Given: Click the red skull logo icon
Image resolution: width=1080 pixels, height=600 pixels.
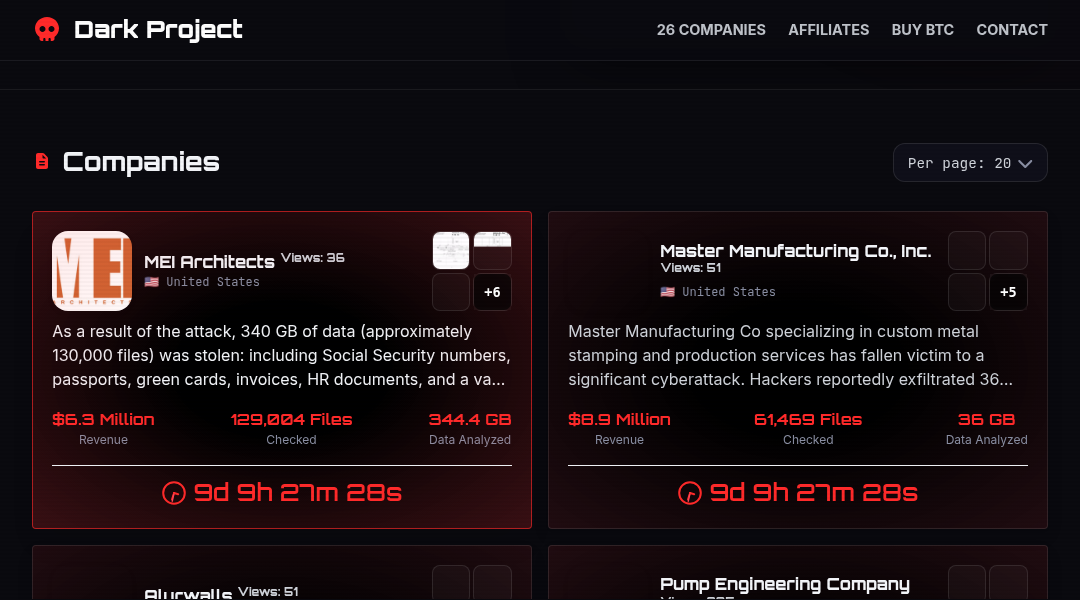Looking at the screenshot, I should tap(47, 30).
